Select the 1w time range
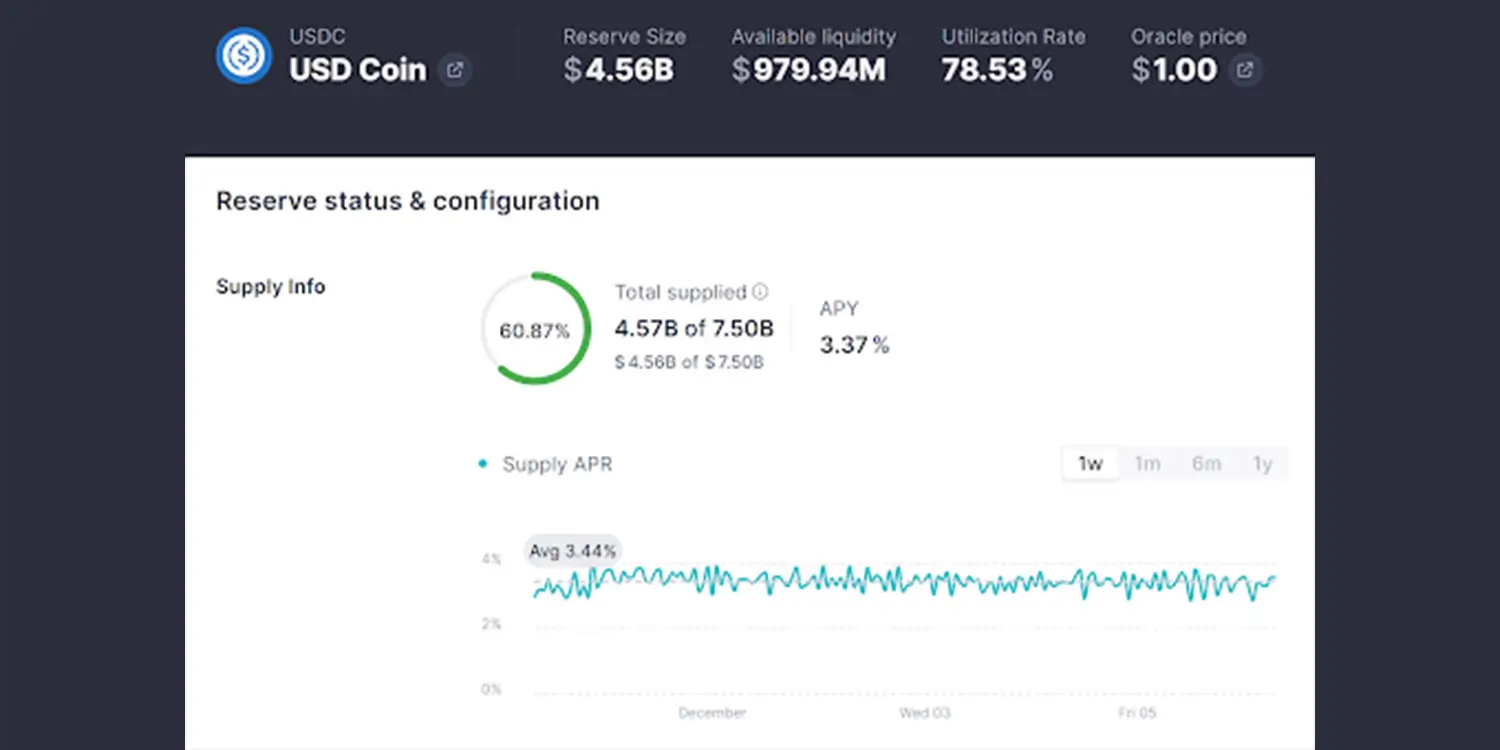Image resolution: width=1500 pixels, height=750 pixels. (x=1089, y=463)
